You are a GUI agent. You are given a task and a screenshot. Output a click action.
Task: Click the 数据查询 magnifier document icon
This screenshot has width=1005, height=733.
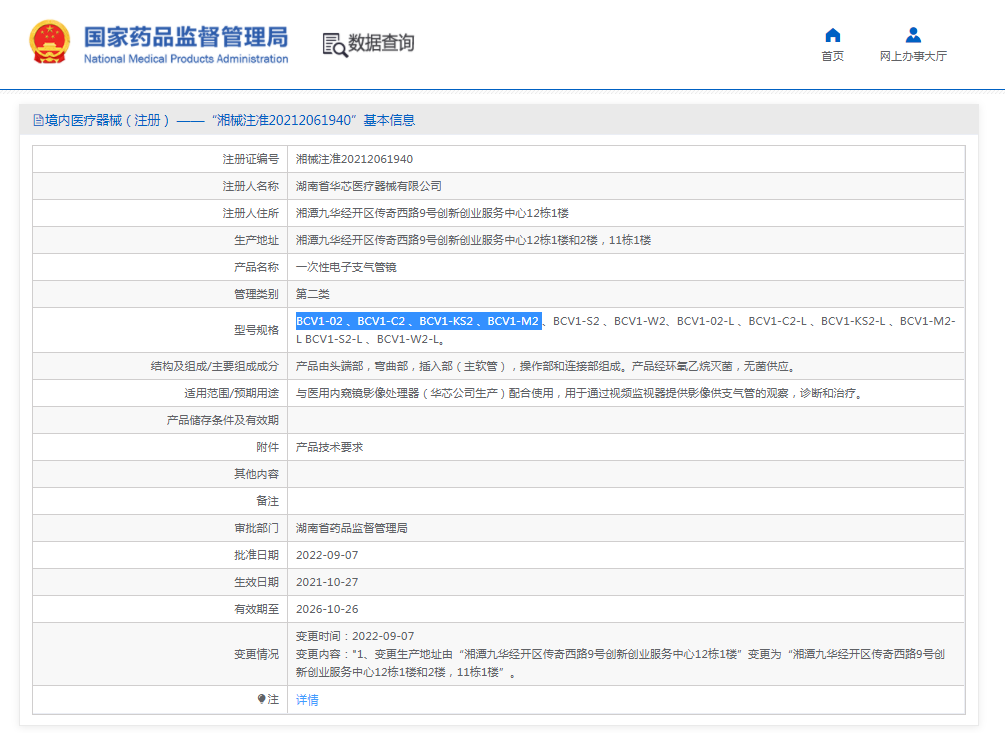click(335, 45)
